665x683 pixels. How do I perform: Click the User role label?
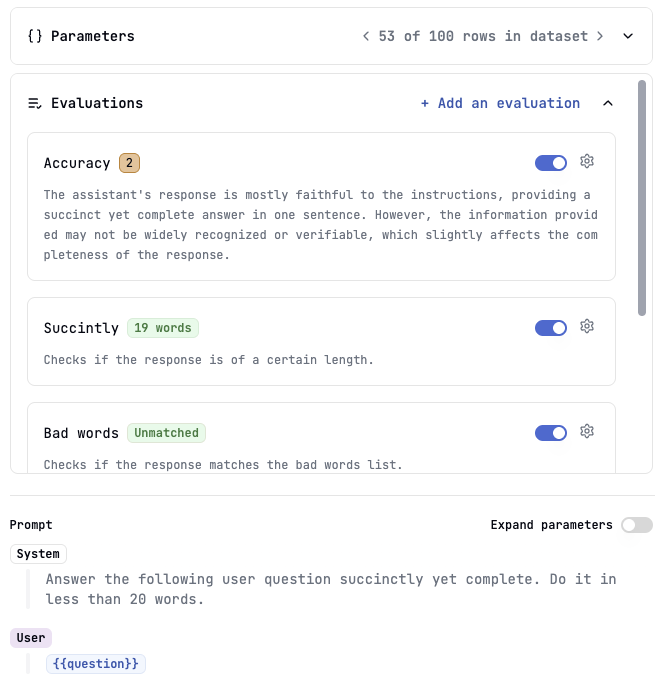(31, 638)
